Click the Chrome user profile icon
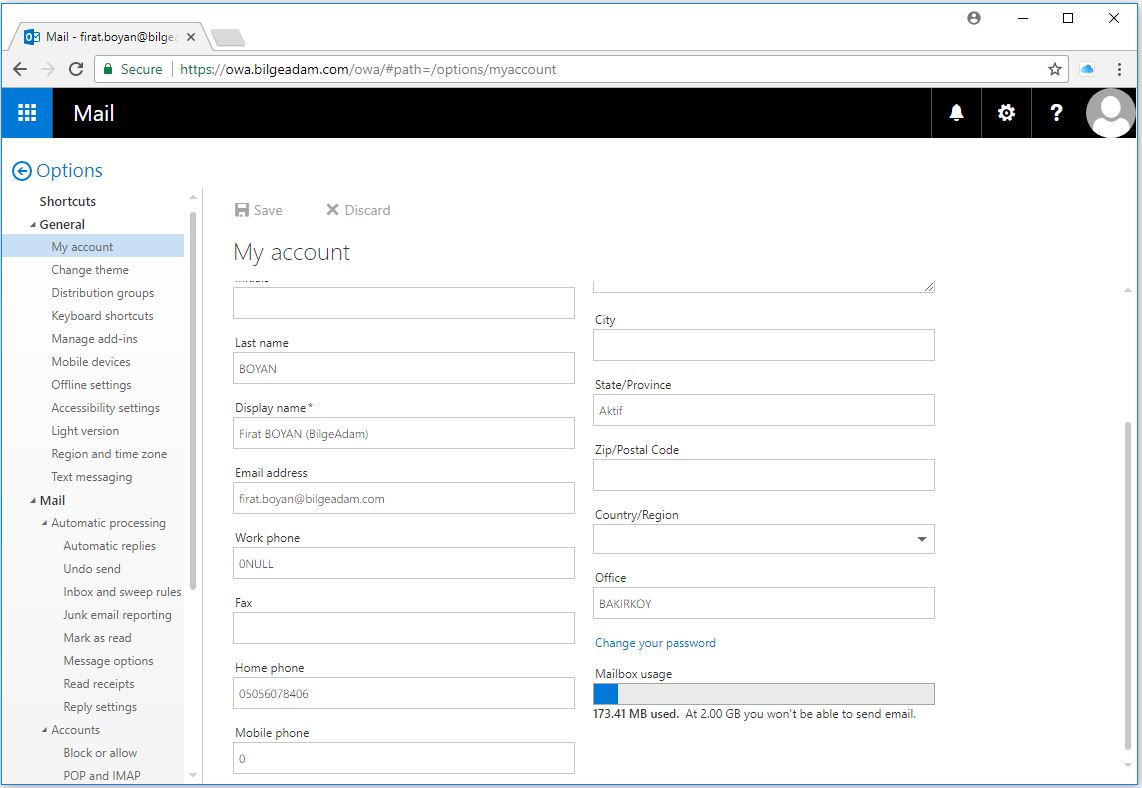Viewport: 1142px width, 788px height. (x=974, y=18)
